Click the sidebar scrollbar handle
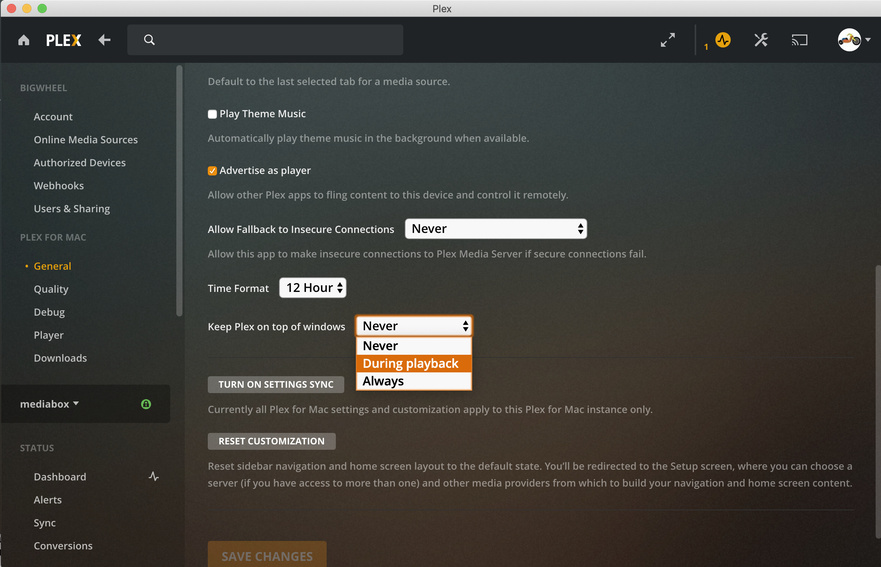 point(179,191)
